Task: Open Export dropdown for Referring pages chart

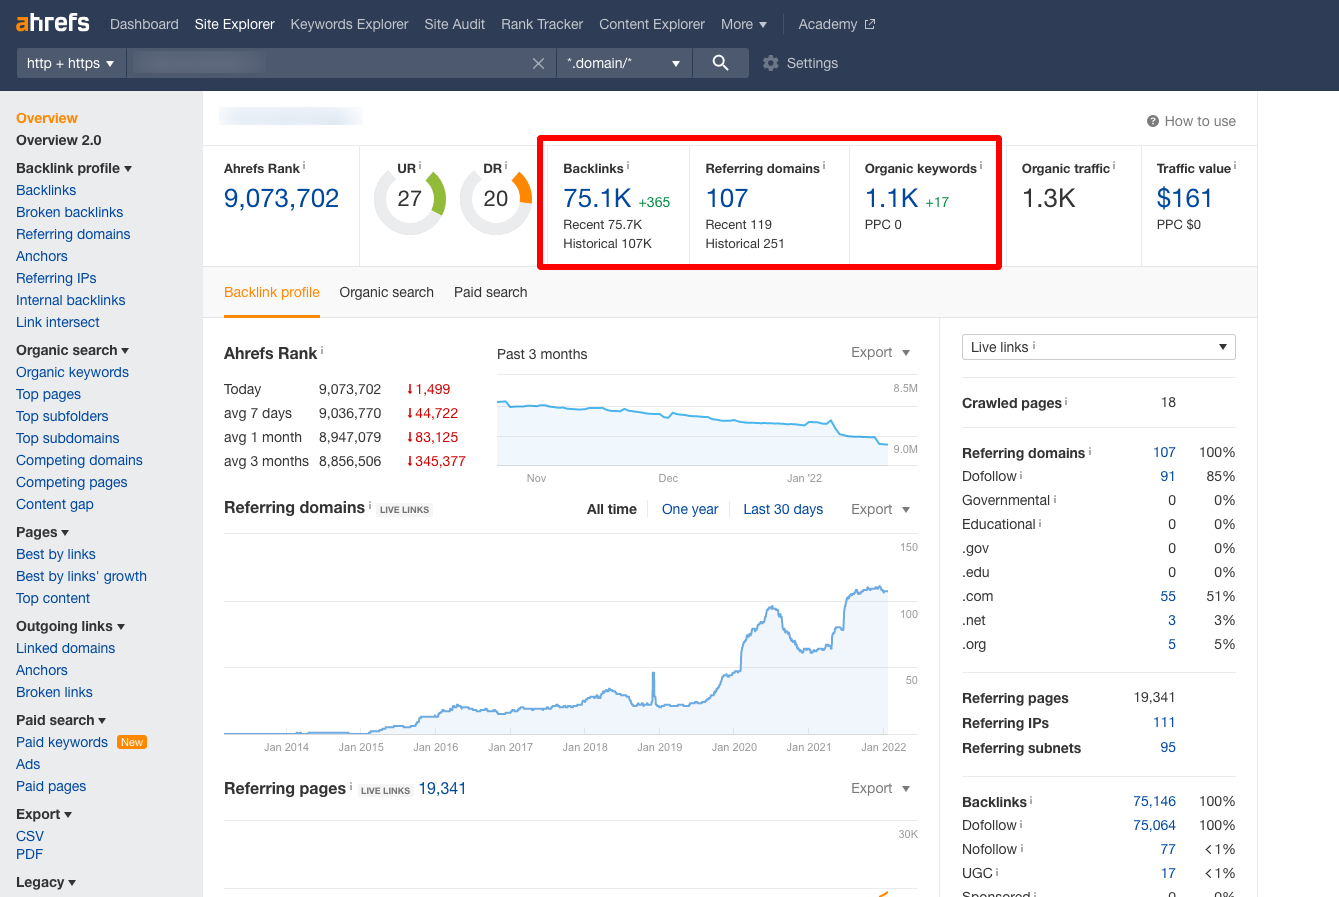Action: point(881,788)
